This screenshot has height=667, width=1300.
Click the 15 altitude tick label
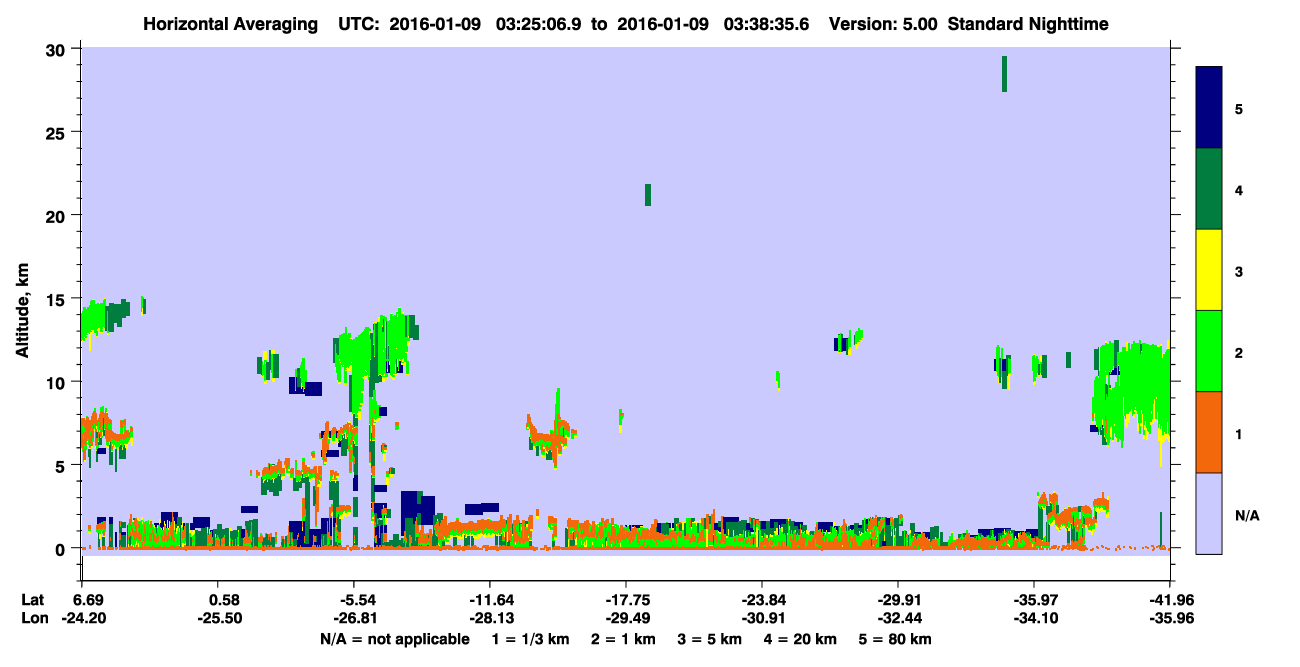pos(58,299)
